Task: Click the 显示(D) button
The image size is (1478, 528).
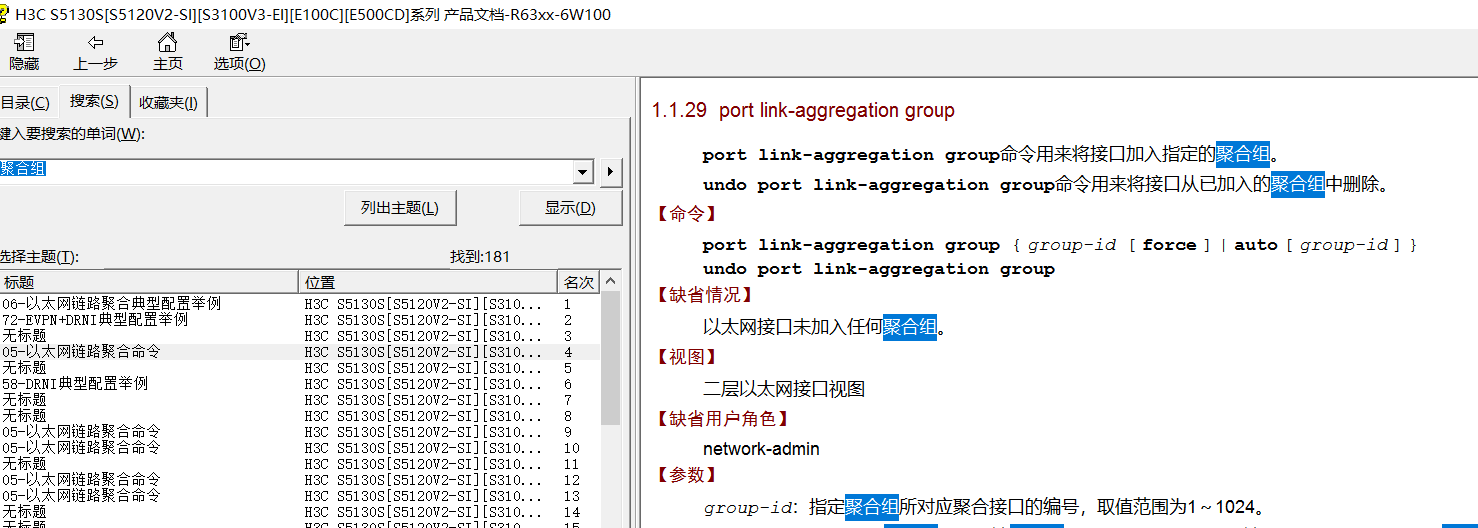Action: (570, 208)
